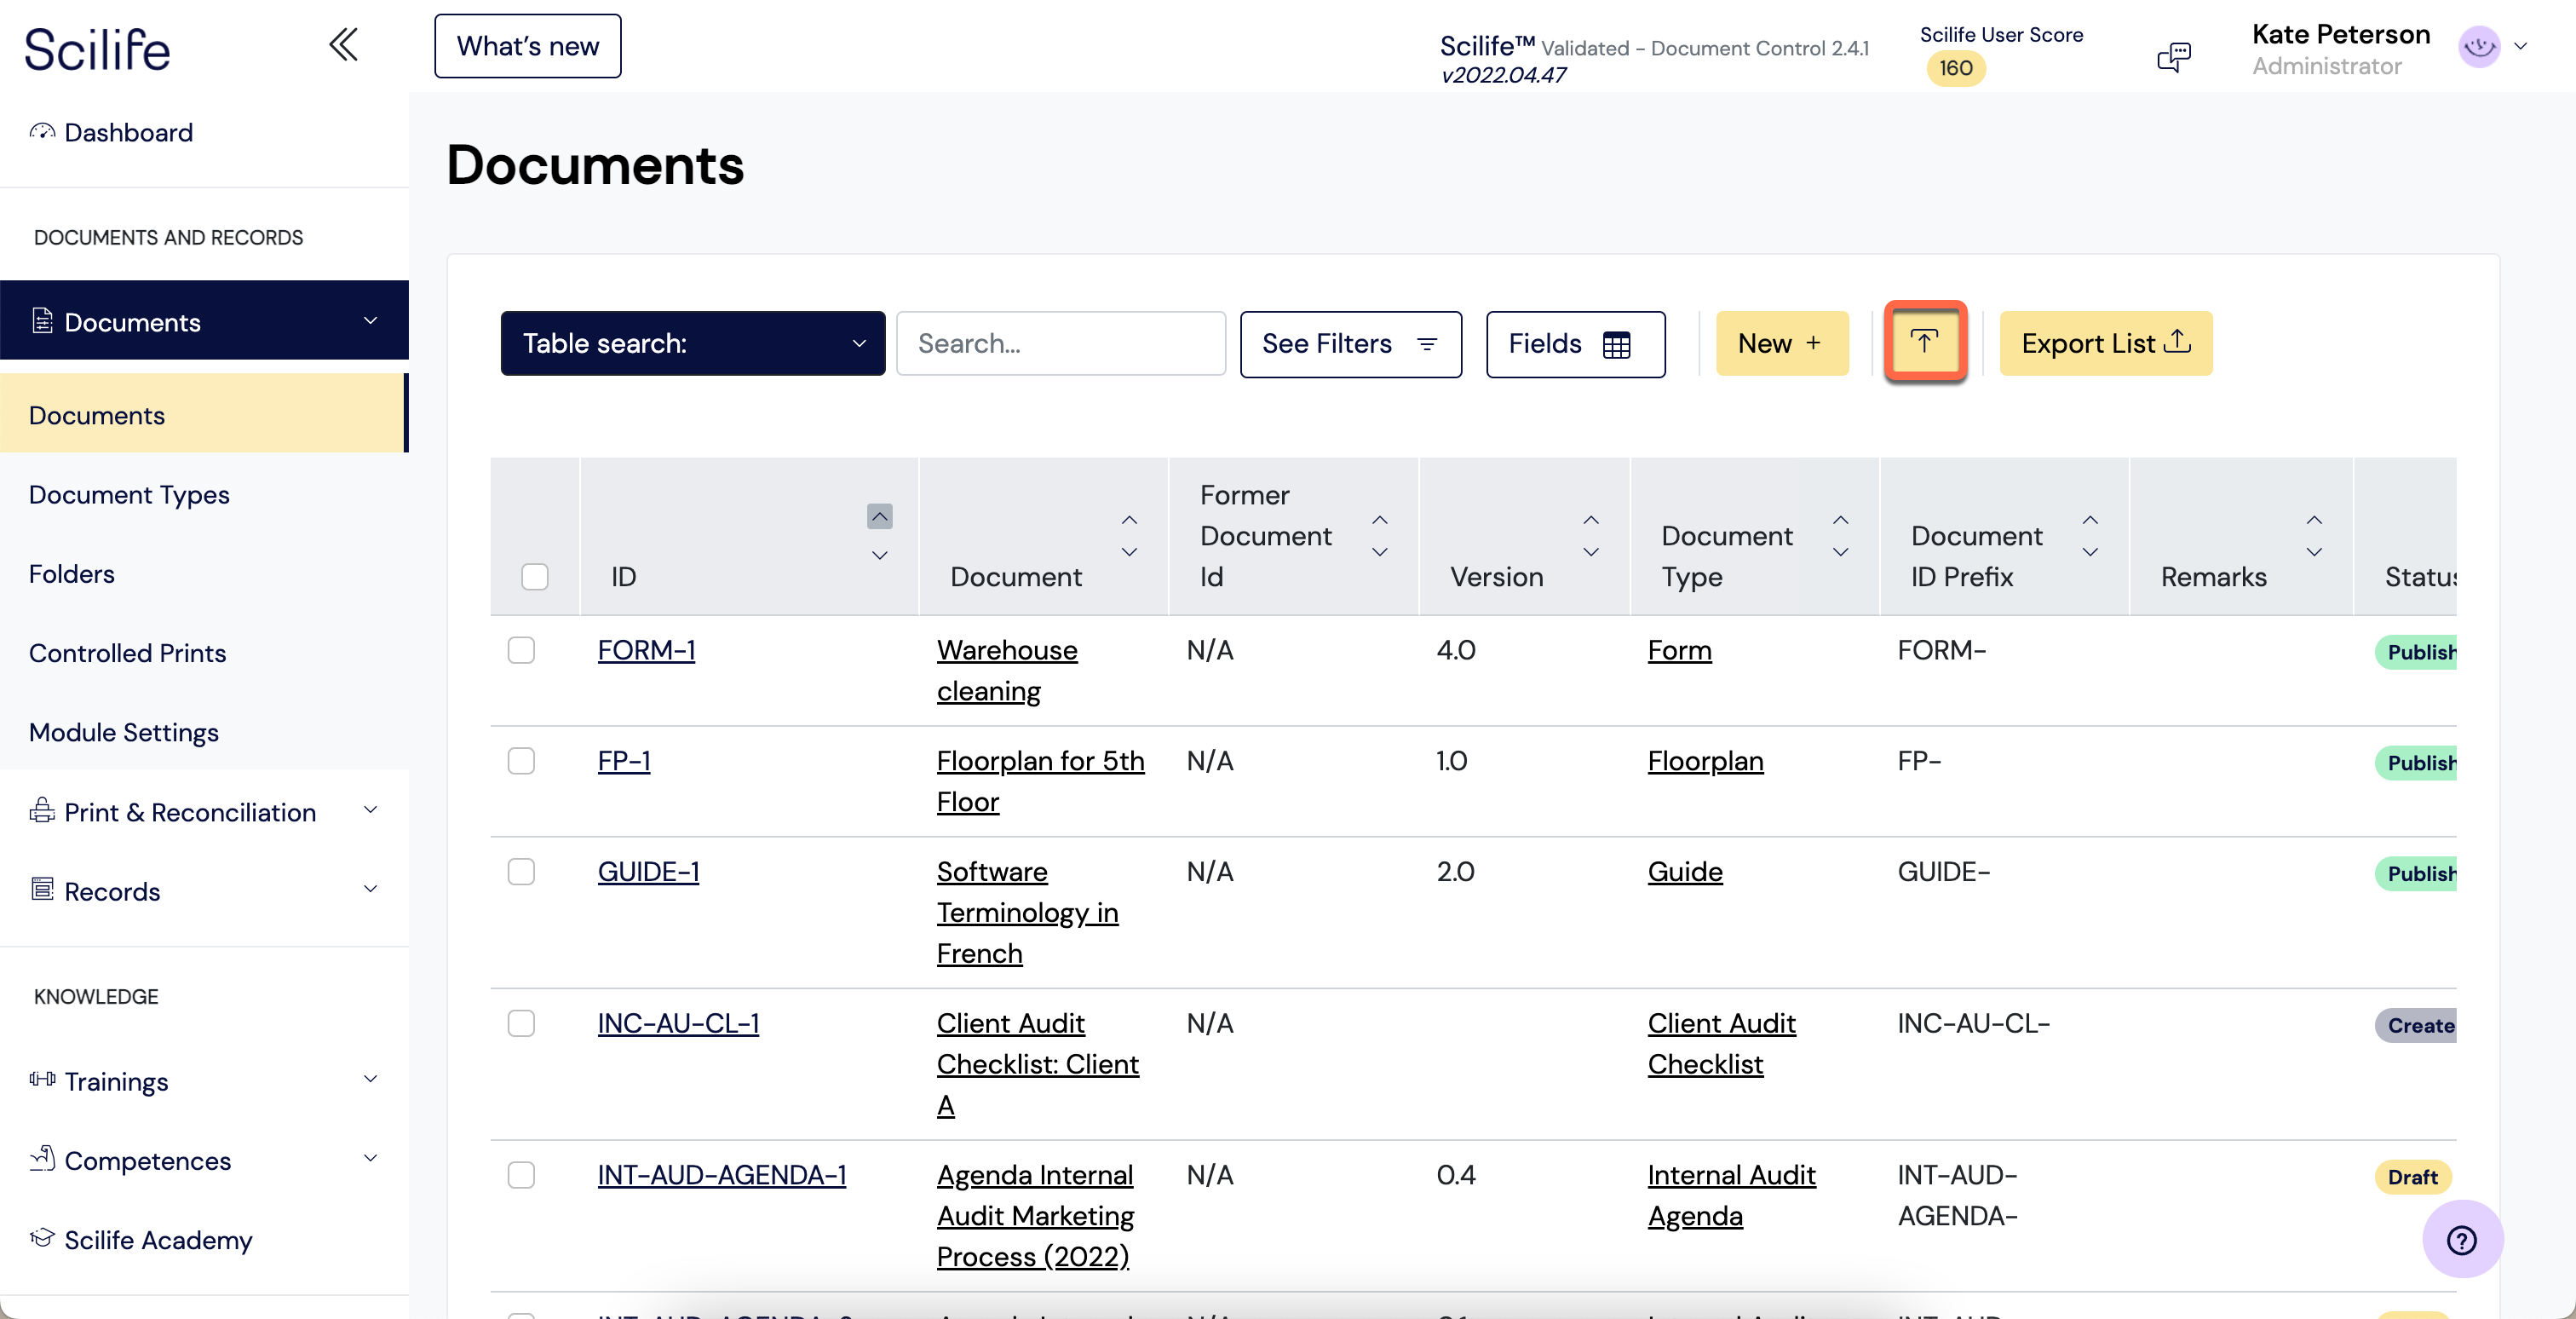Screen dimensions: 2576x1319
Task: Click the Trainings dumbbell icon
Action: pyautogui.click(x=42, y=1080)
